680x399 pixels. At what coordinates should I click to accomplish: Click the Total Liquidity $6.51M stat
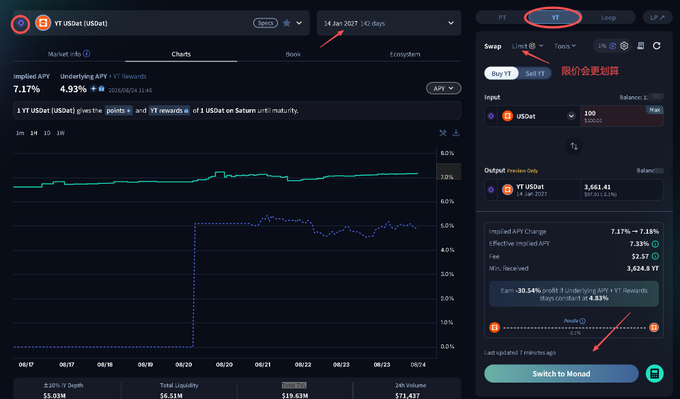pyautogui.click(x=179, y=390)
